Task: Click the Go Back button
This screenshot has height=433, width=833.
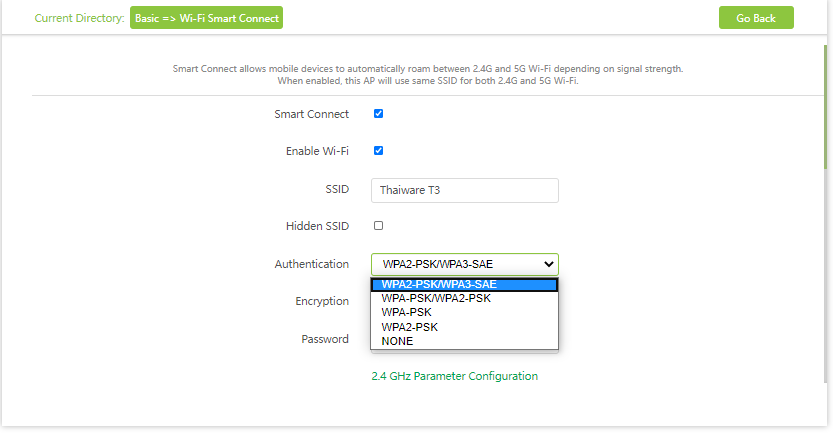Action: (x=755, y=18)
